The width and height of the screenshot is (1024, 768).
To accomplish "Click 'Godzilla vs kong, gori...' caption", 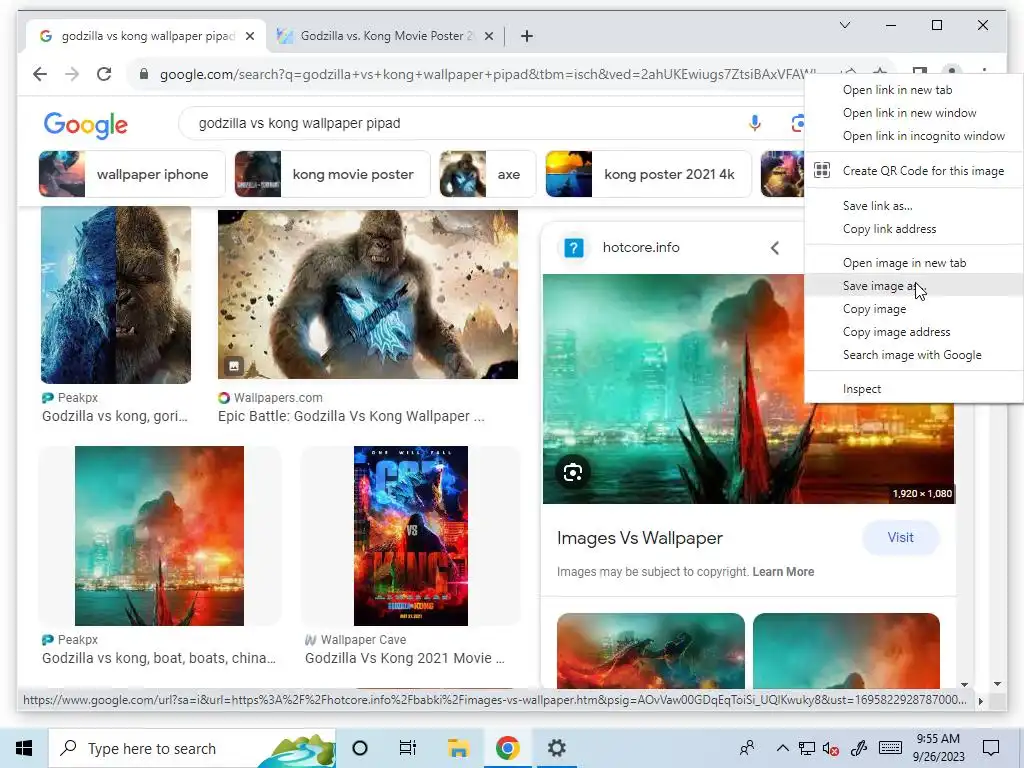I will pos(115,416).
